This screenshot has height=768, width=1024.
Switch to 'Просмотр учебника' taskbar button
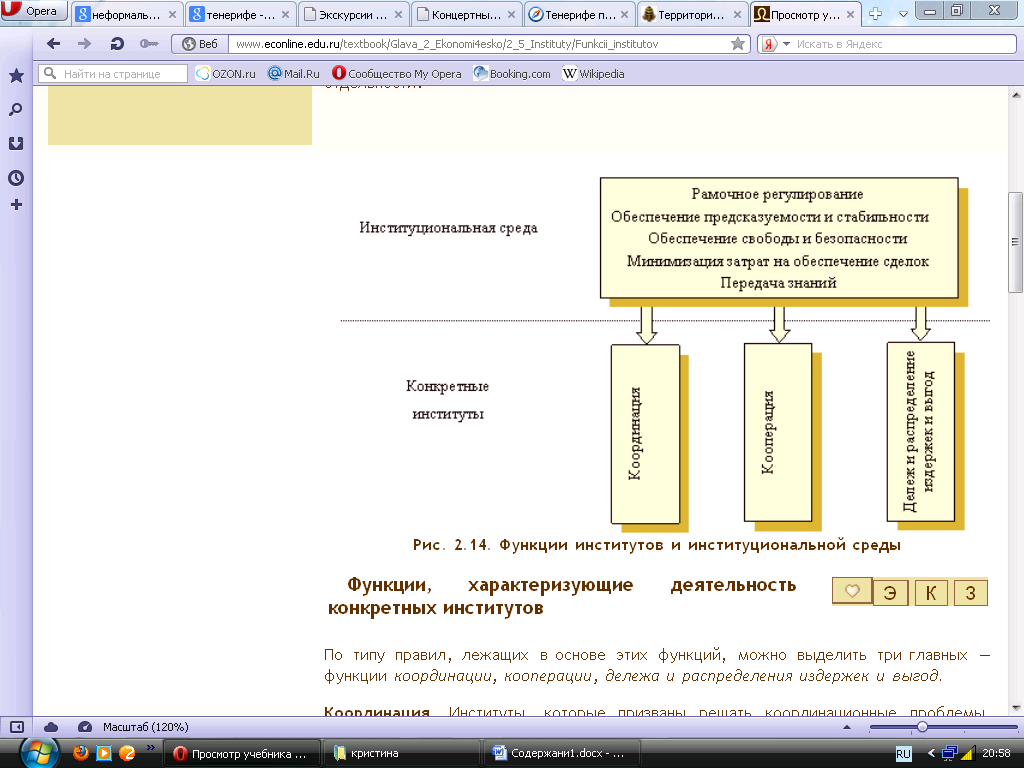[241, 754]
